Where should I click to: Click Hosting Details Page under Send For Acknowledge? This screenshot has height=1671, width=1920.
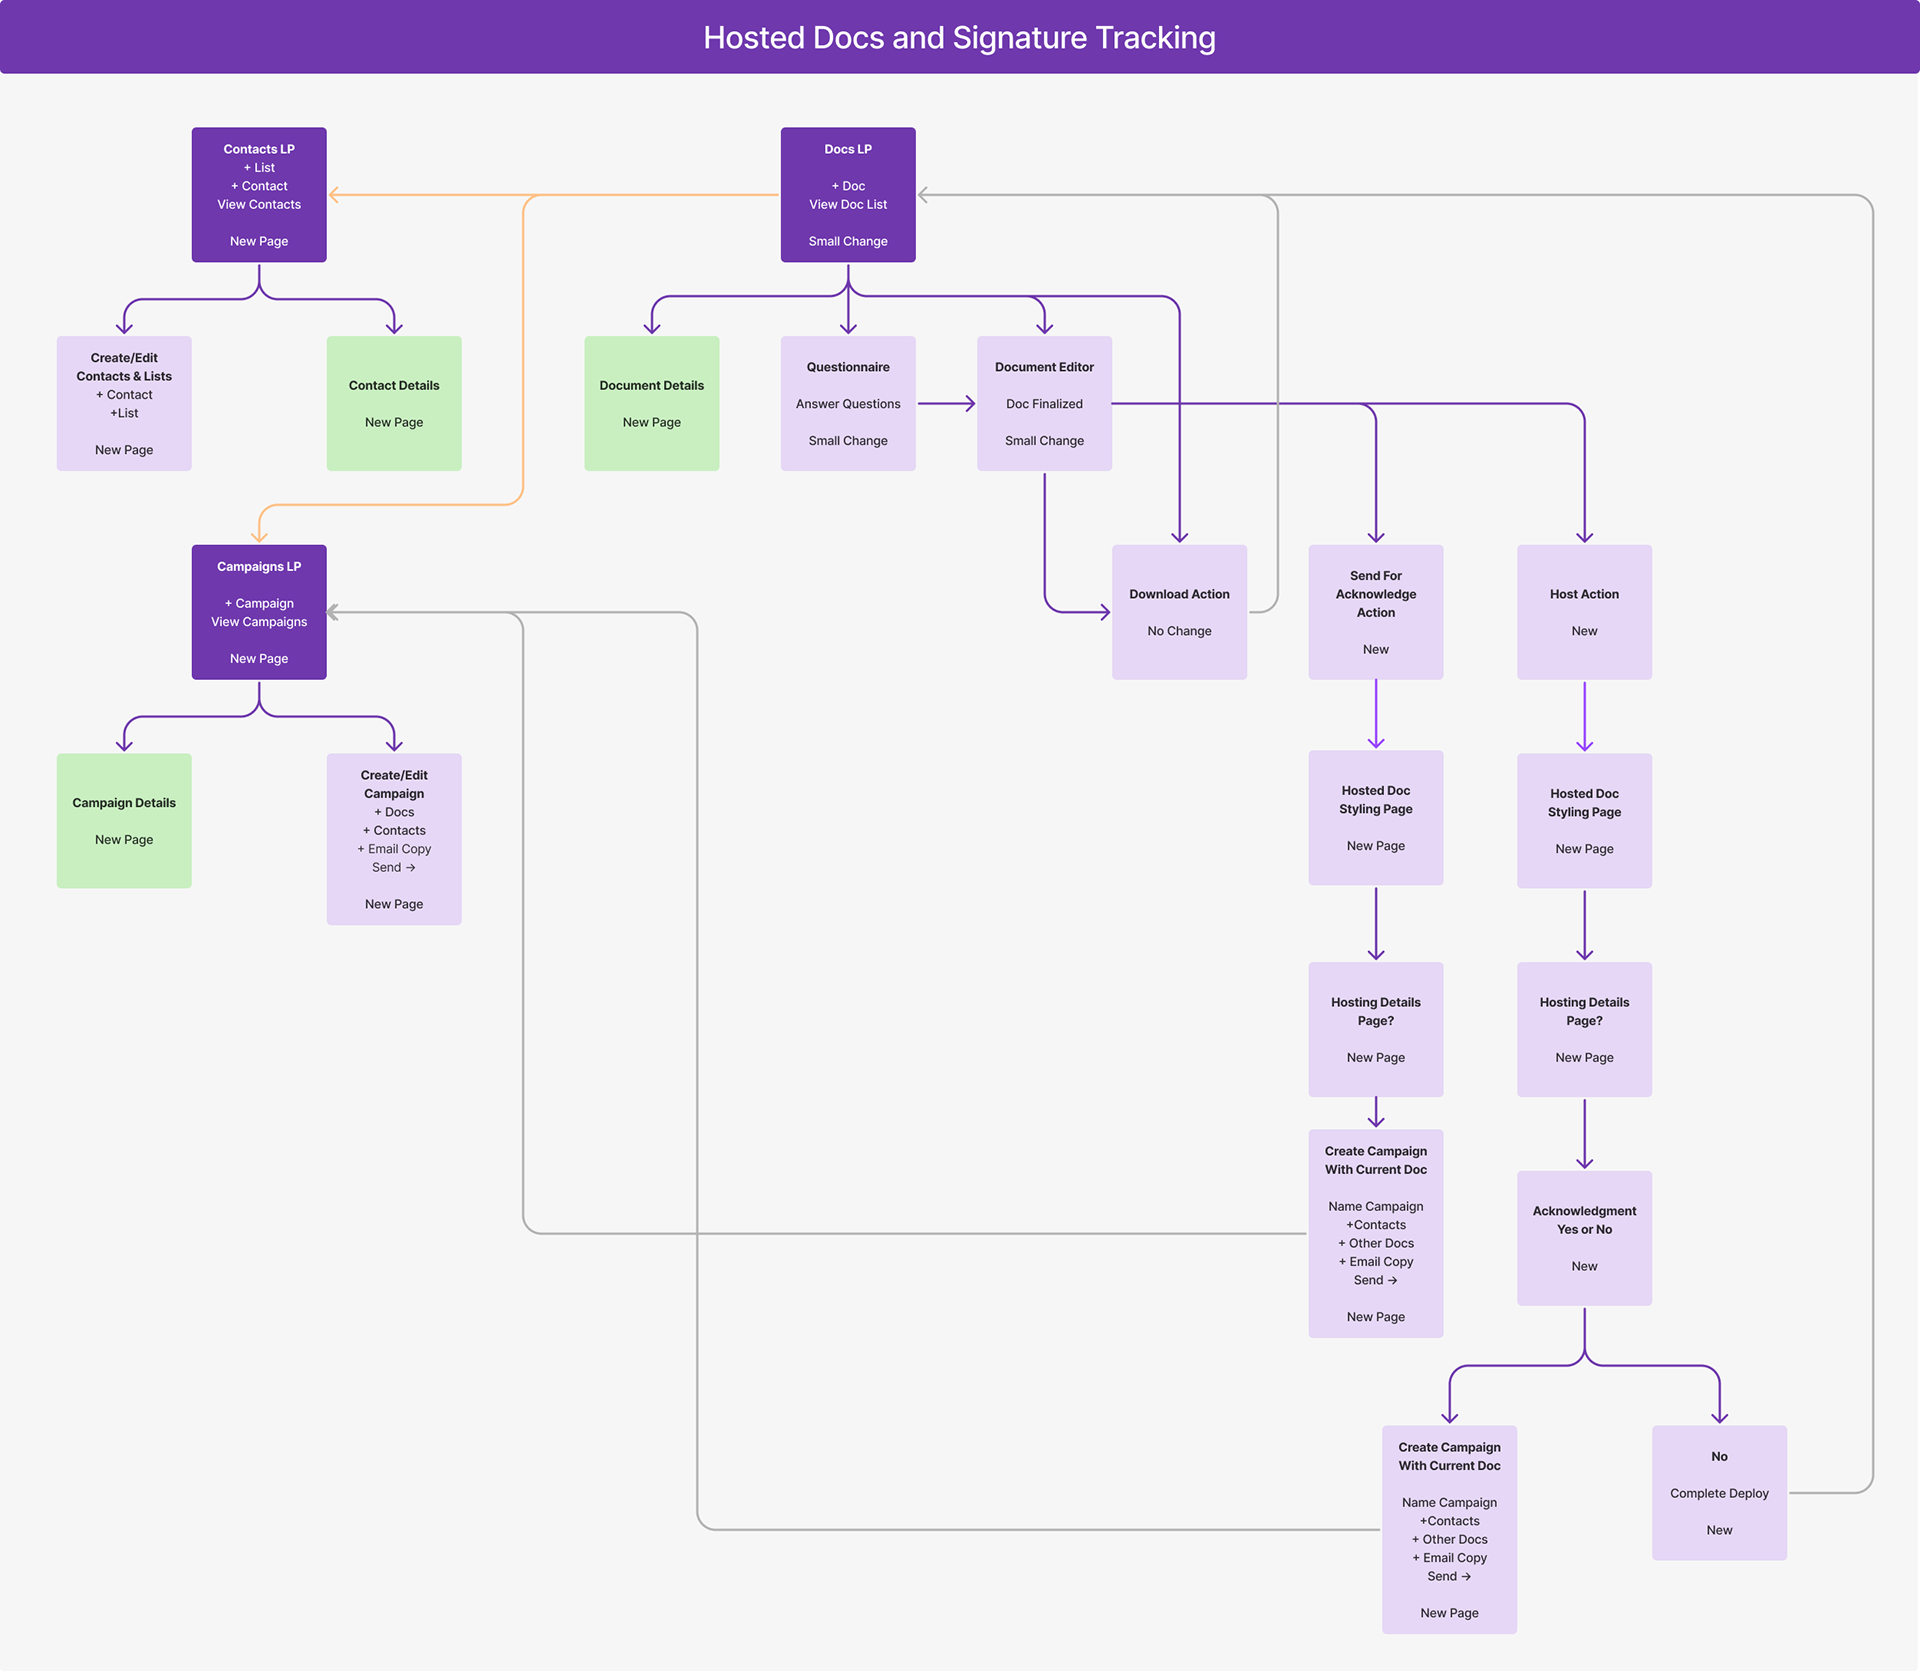[1375, 1029]
